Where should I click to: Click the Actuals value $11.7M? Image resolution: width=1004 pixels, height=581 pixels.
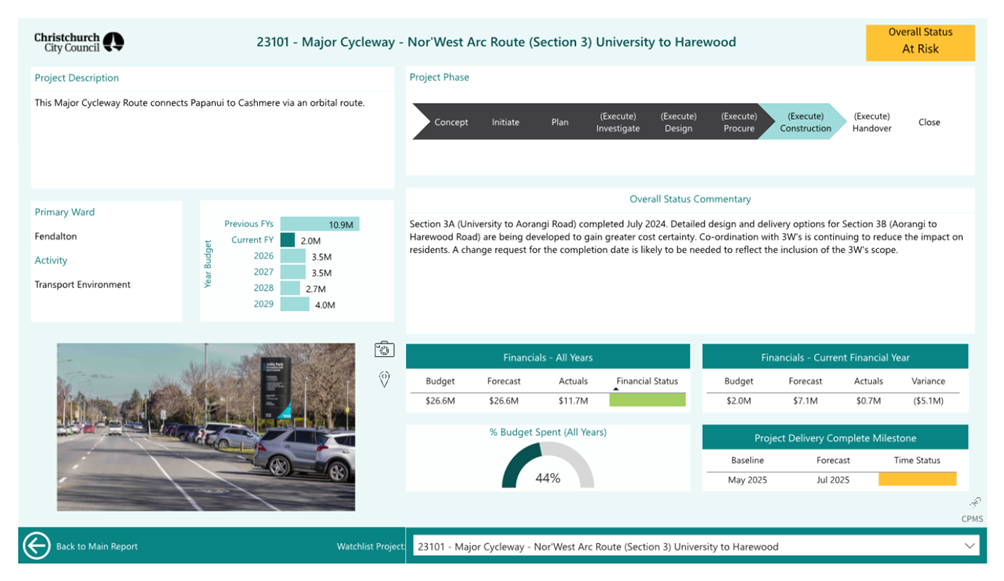point(573,400)
